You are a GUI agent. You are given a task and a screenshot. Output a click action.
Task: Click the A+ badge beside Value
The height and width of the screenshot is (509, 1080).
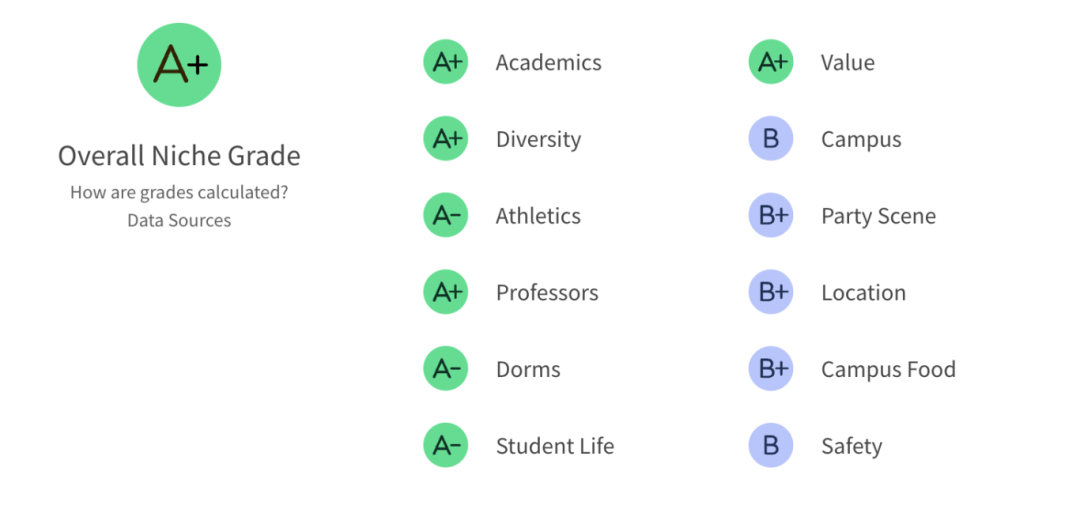[771, 62]
